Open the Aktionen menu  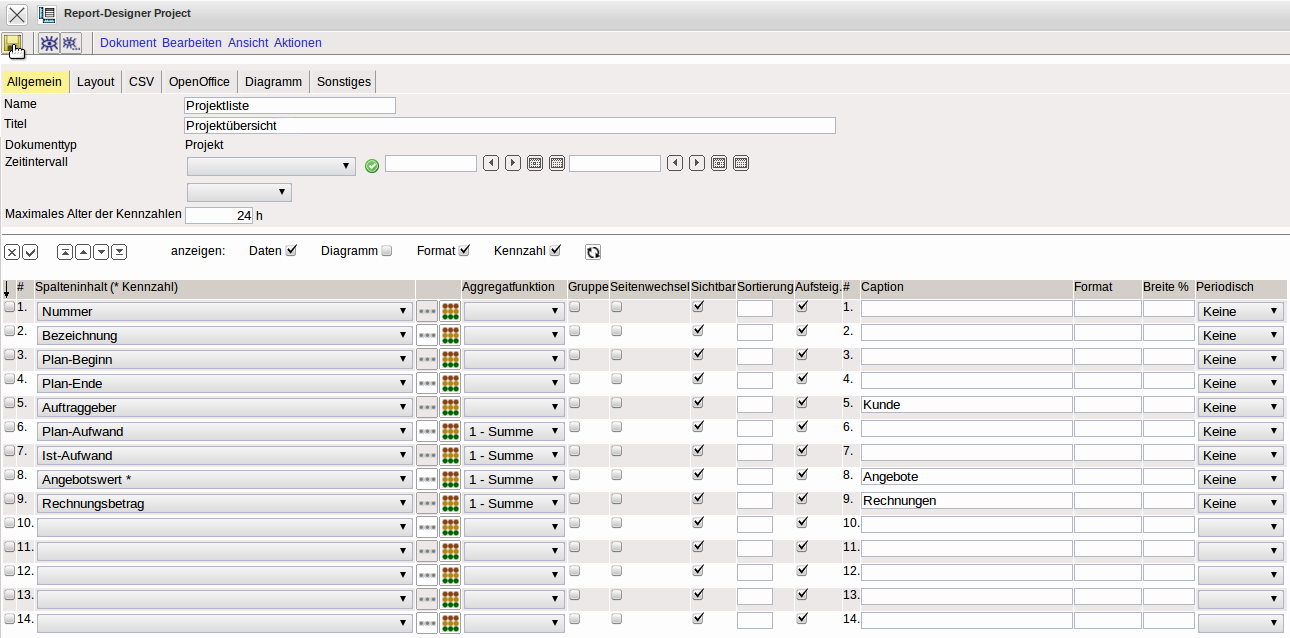click(x=298, y=43)
